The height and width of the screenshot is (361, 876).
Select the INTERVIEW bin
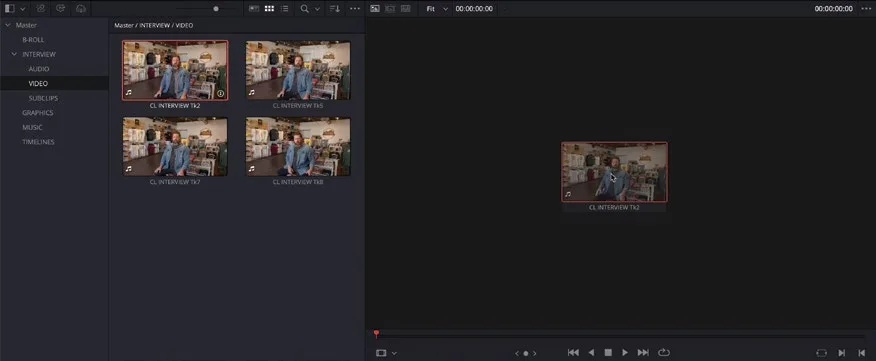click(x=39, y=54)
